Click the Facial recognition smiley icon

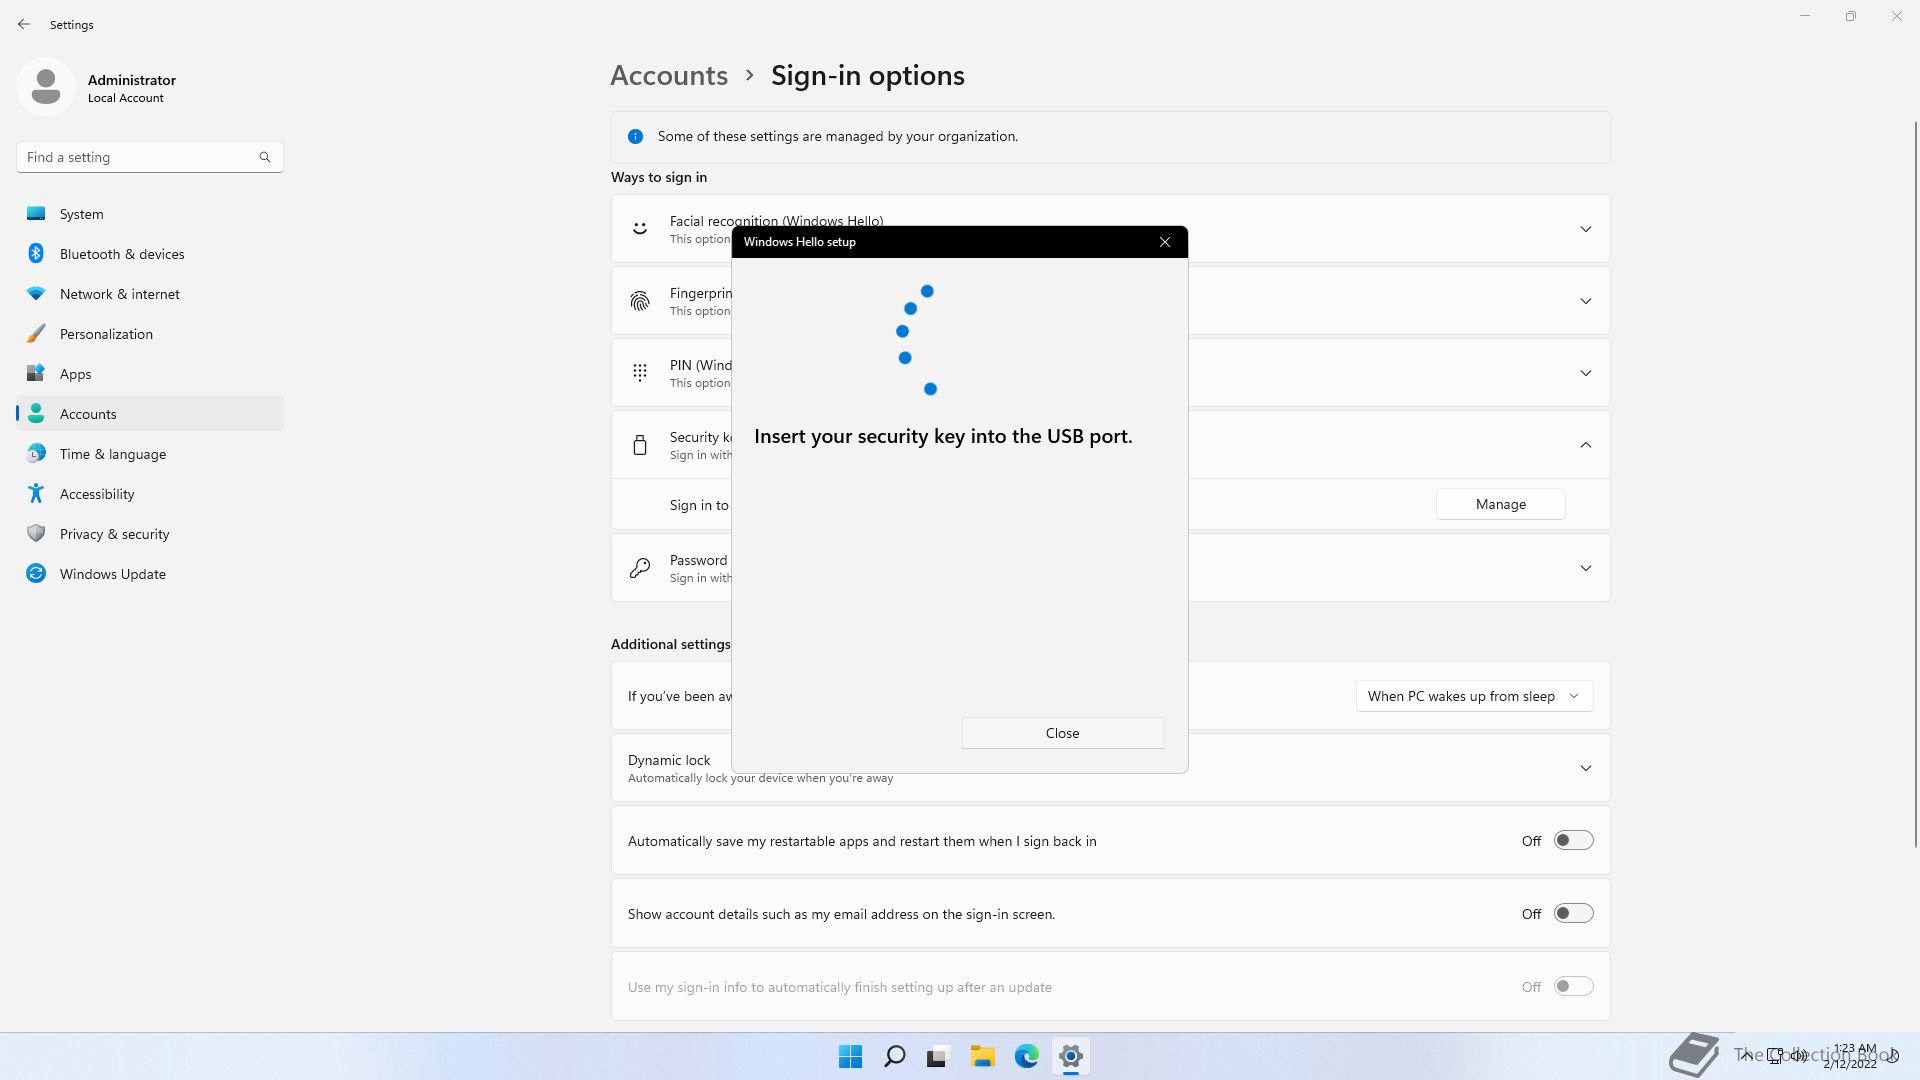tap(640, 229)
